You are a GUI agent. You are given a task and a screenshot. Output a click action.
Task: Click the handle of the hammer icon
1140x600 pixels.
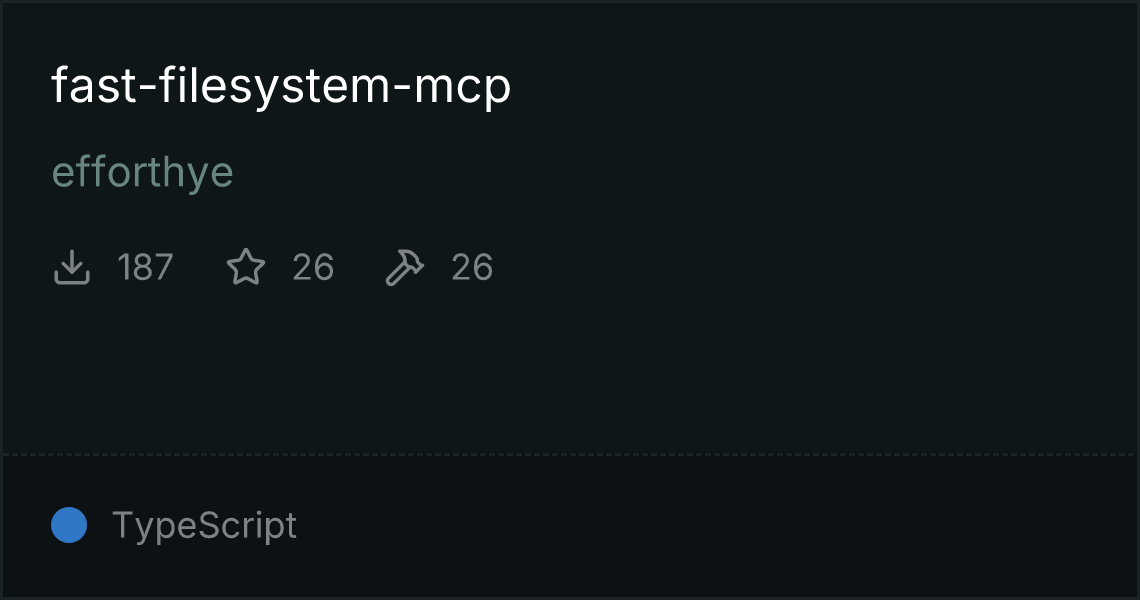[396, 276]
